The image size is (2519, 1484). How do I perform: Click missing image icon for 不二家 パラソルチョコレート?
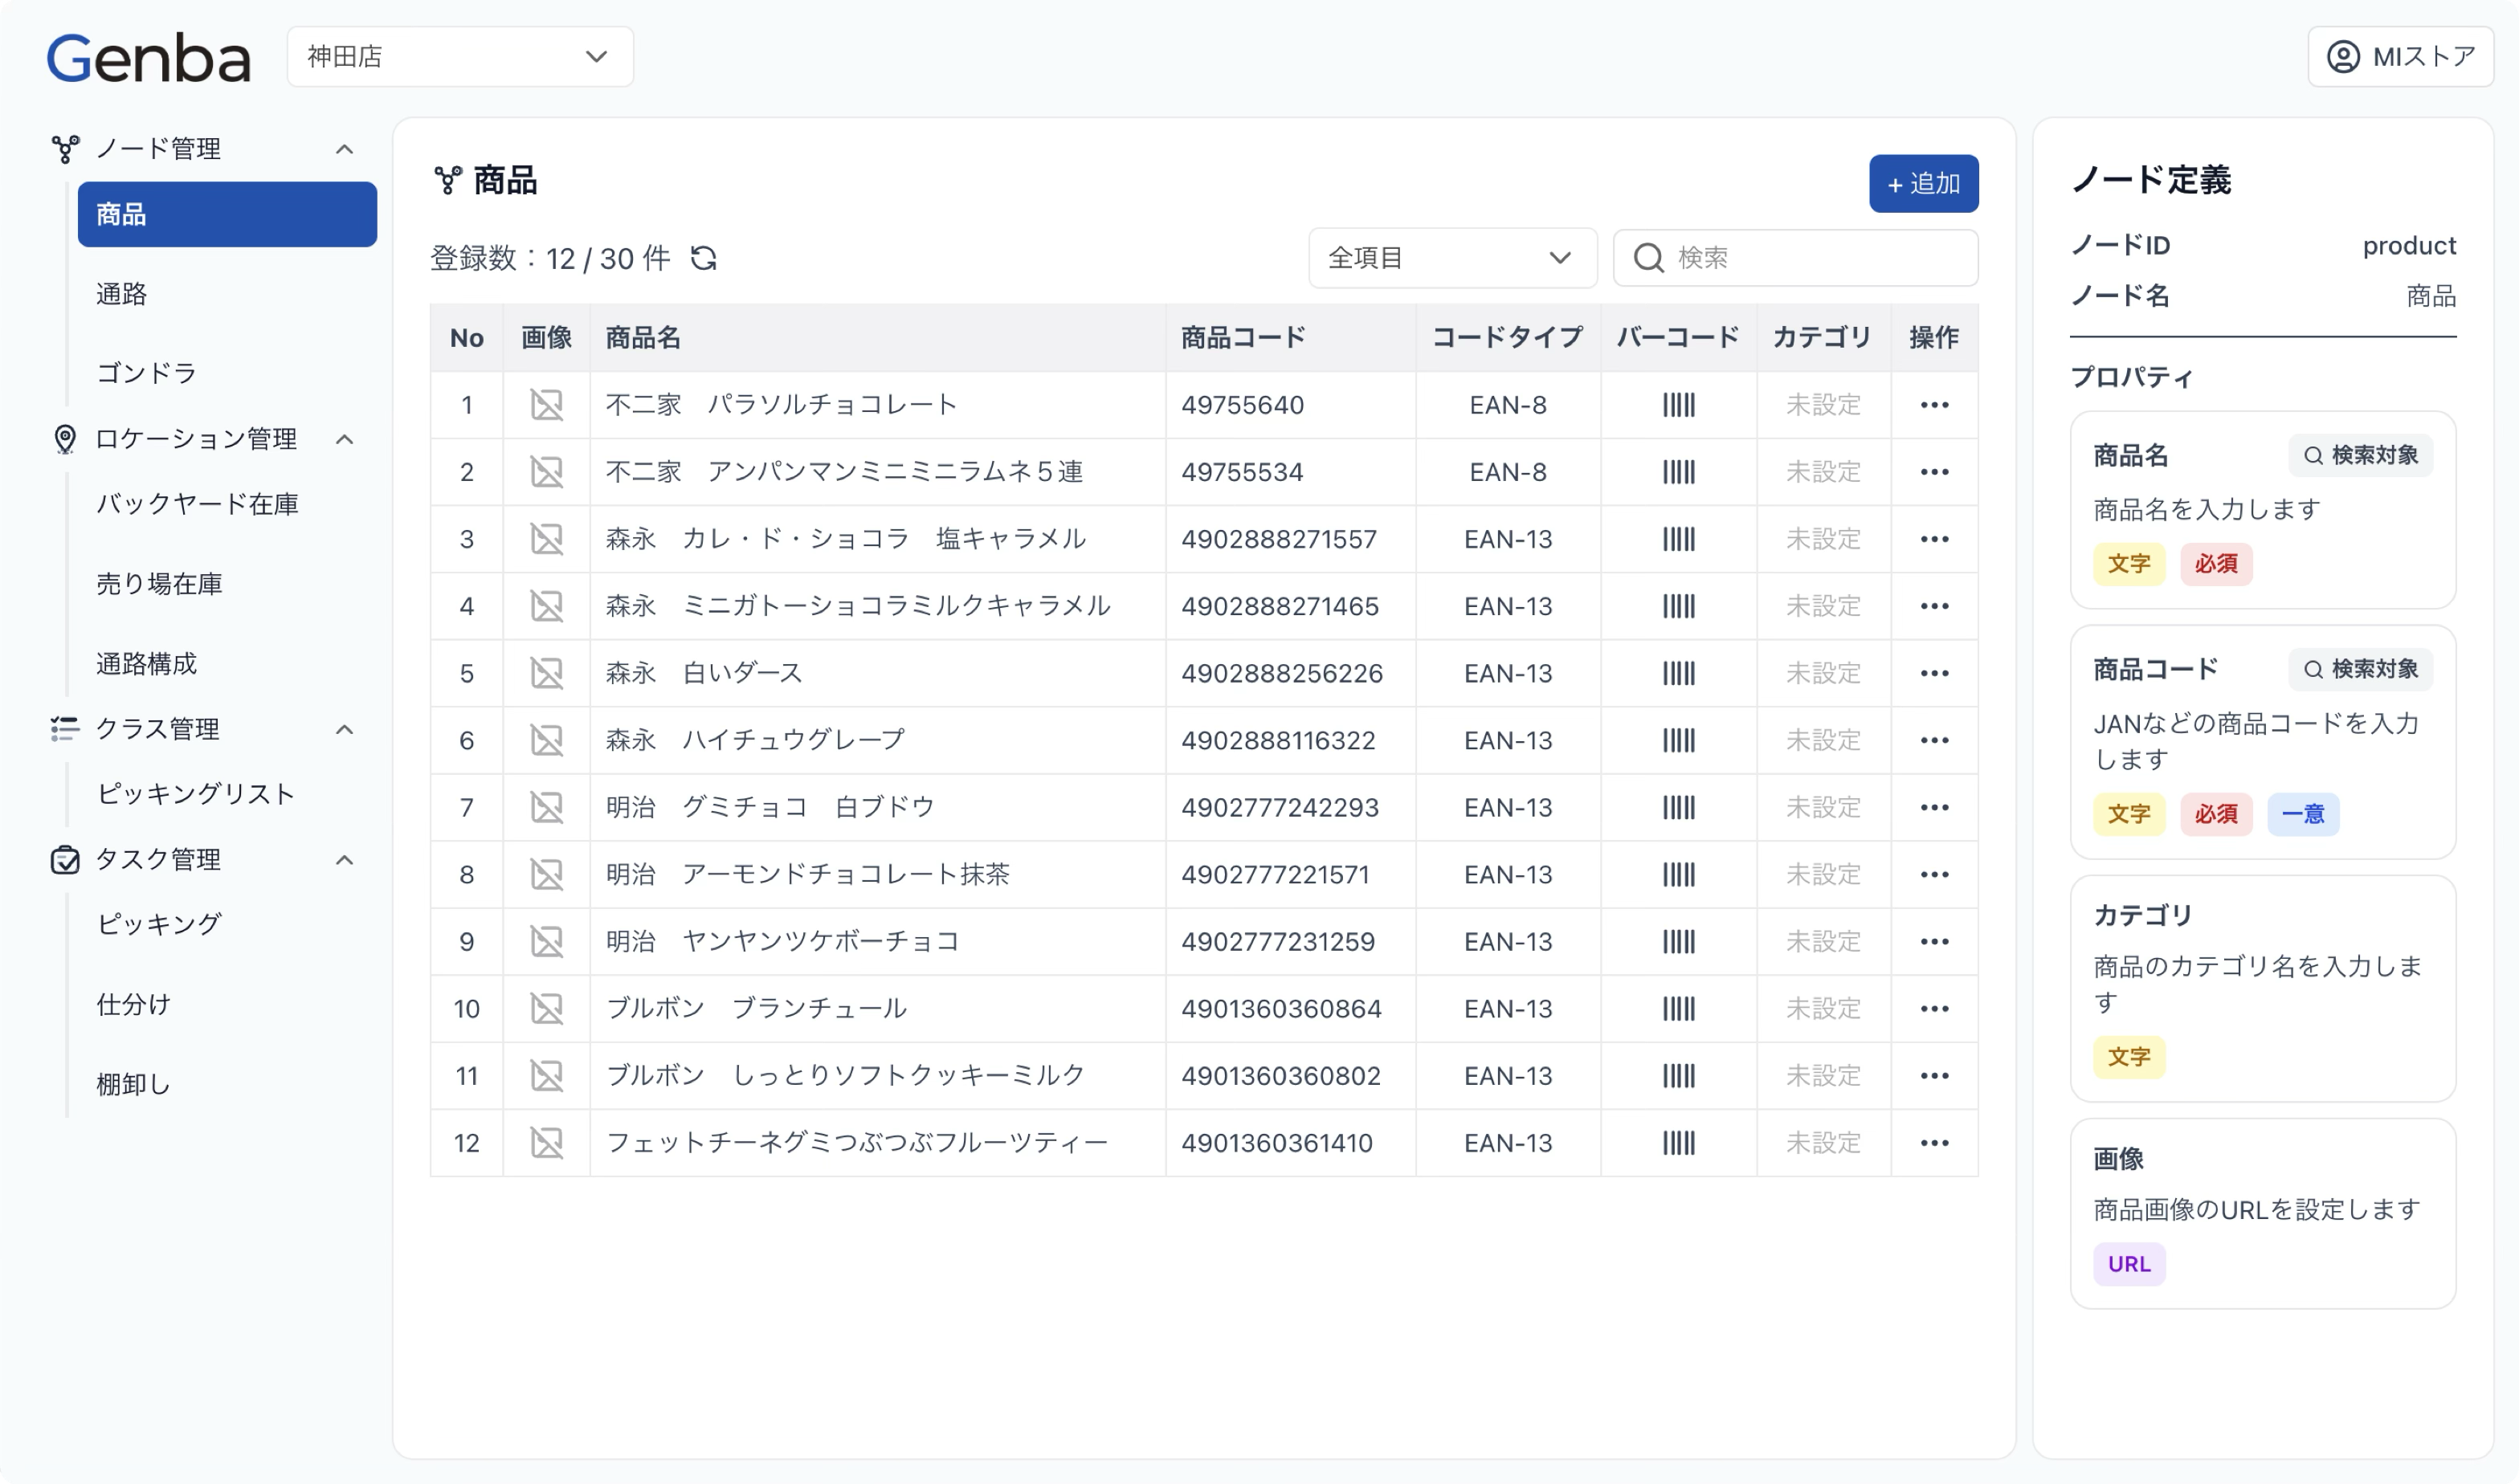(x=546, y=405)
